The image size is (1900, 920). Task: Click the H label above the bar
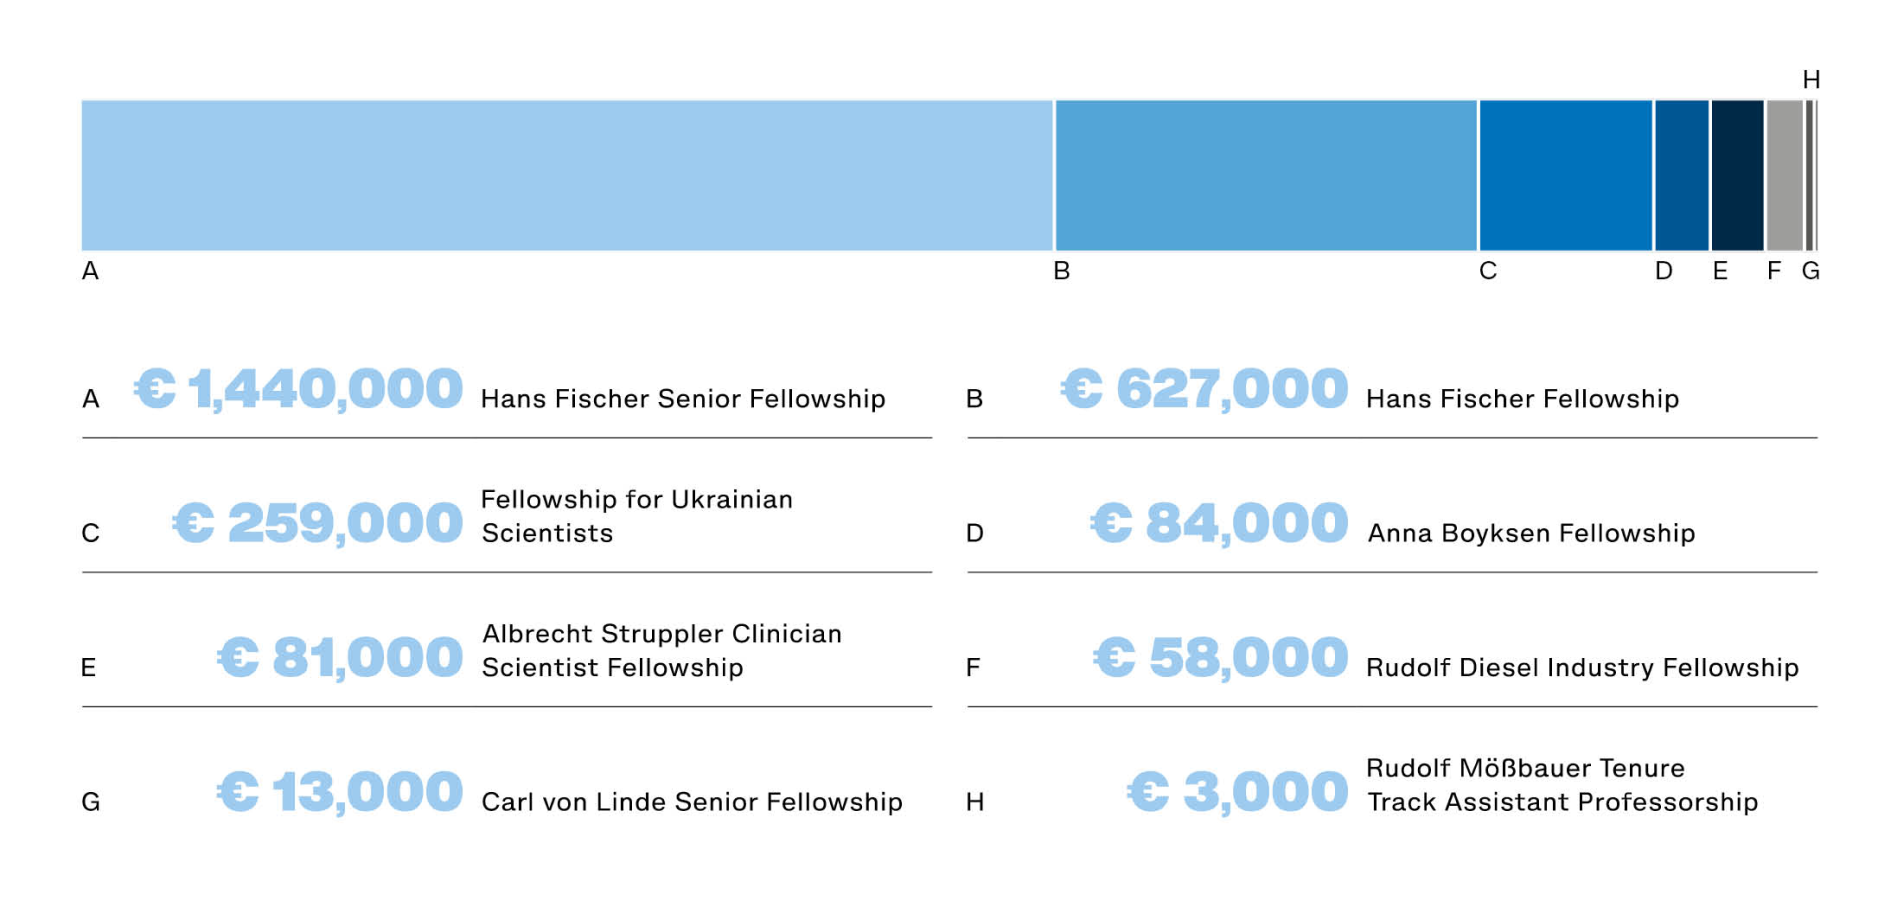1811,79
